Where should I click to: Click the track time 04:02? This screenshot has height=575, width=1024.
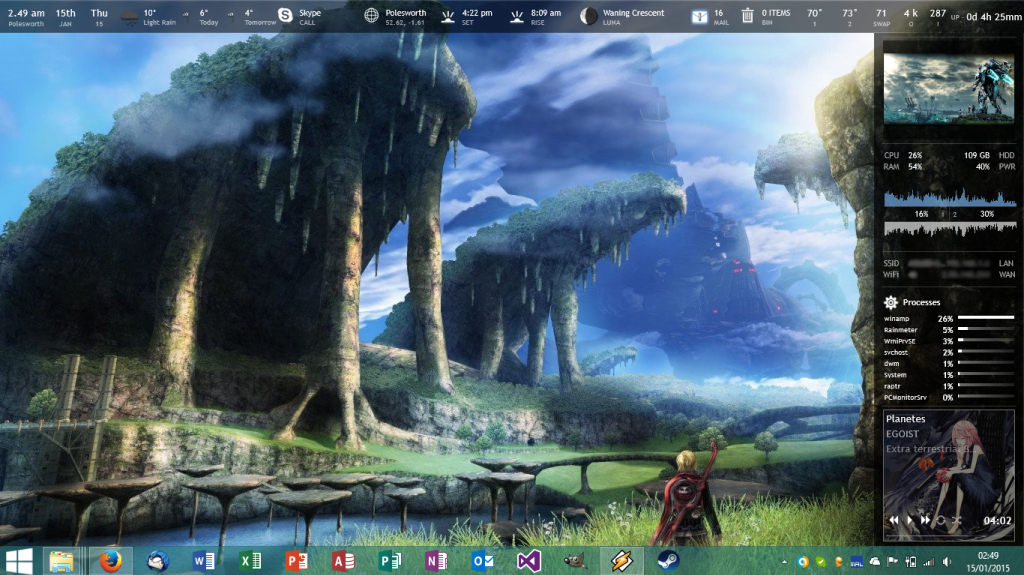pos(997,521)
